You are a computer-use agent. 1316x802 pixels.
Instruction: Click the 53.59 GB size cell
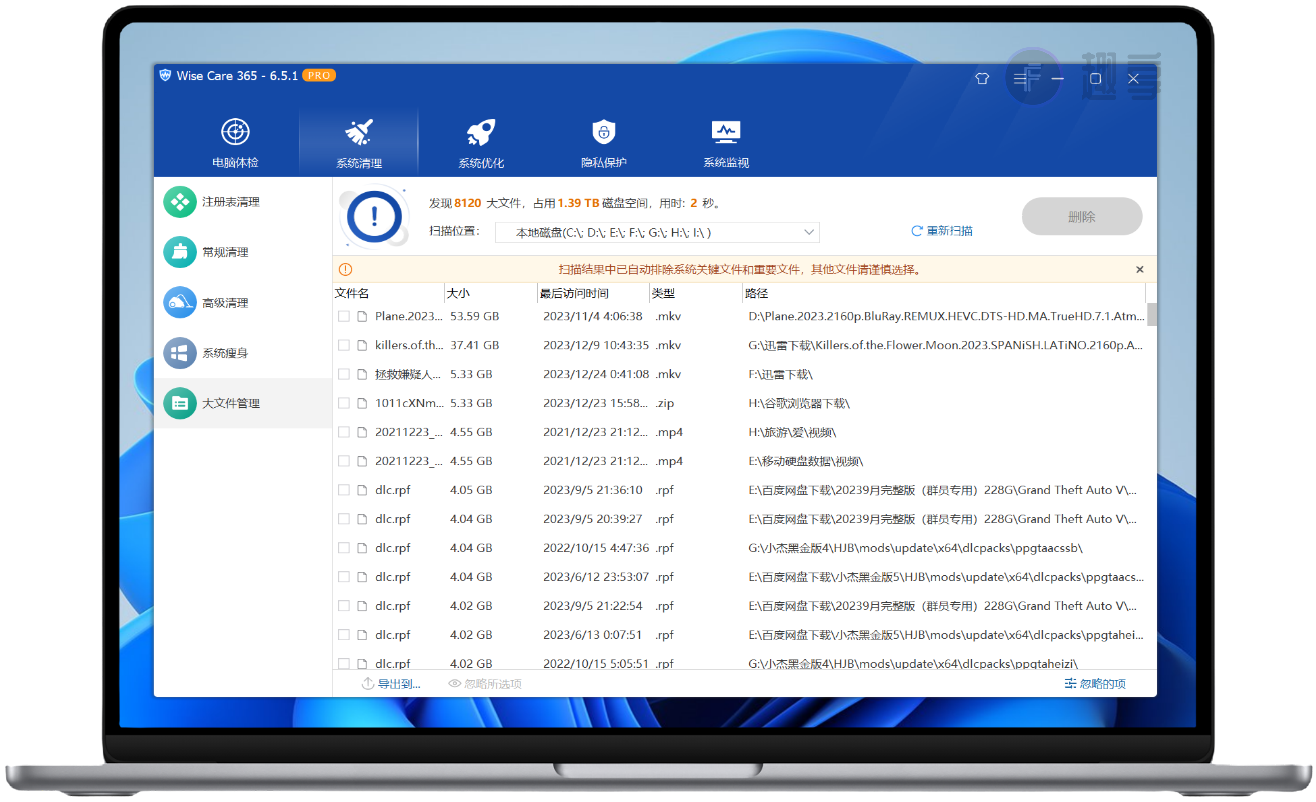[x=474, y=316]
